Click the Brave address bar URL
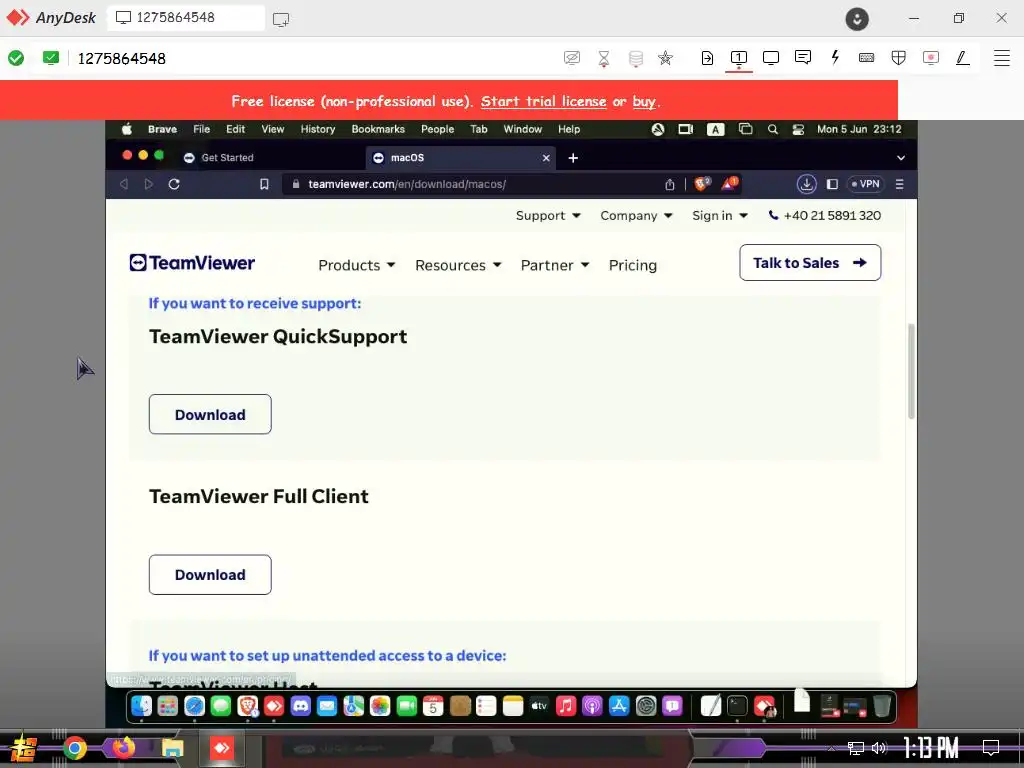This screenshot has width=1024, height=768. pyautogui.click(x=407, y=184)
